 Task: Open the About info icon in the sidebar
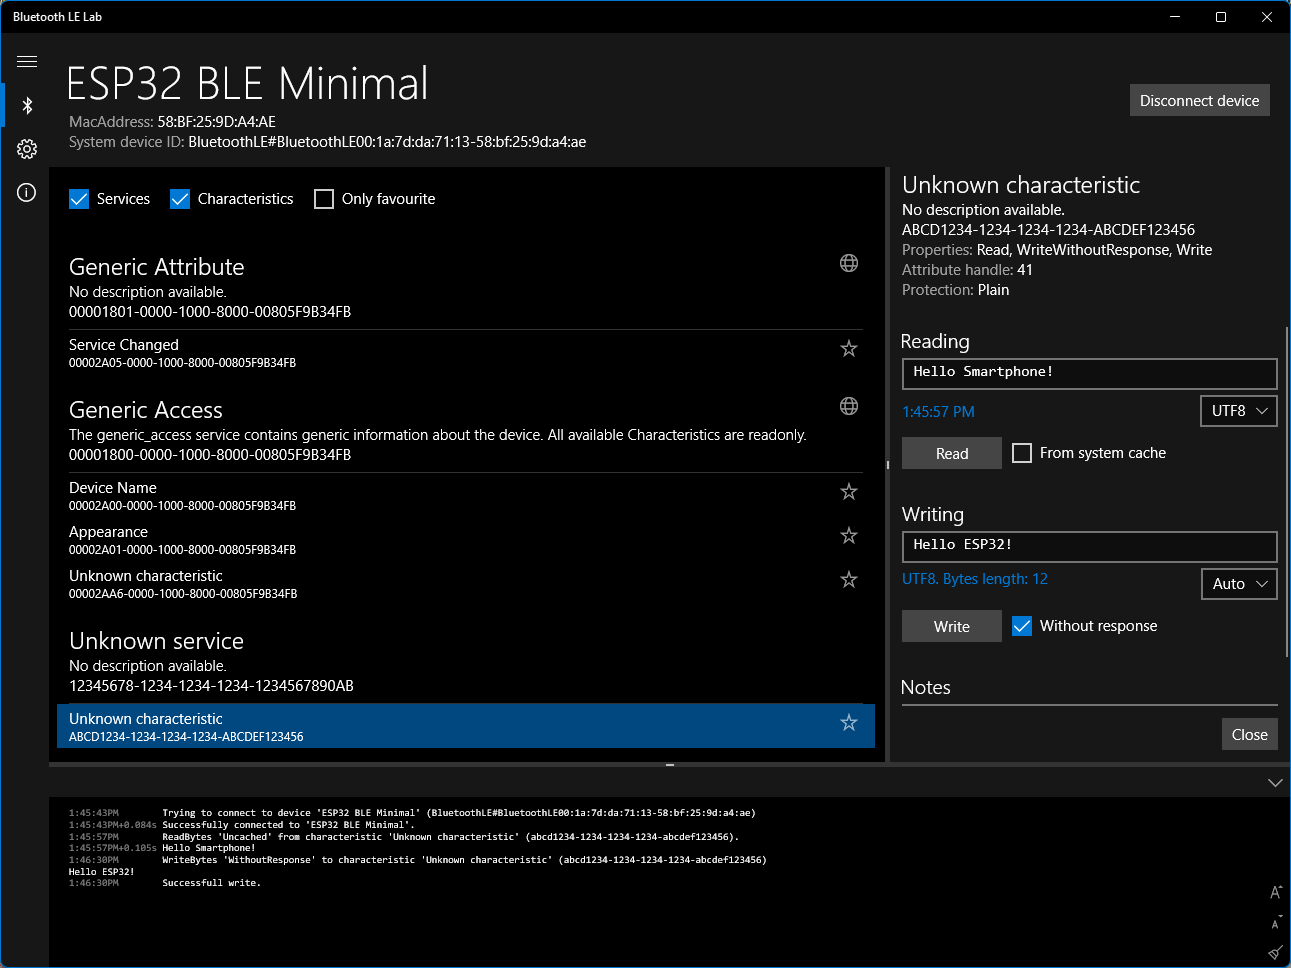point(27,193)
